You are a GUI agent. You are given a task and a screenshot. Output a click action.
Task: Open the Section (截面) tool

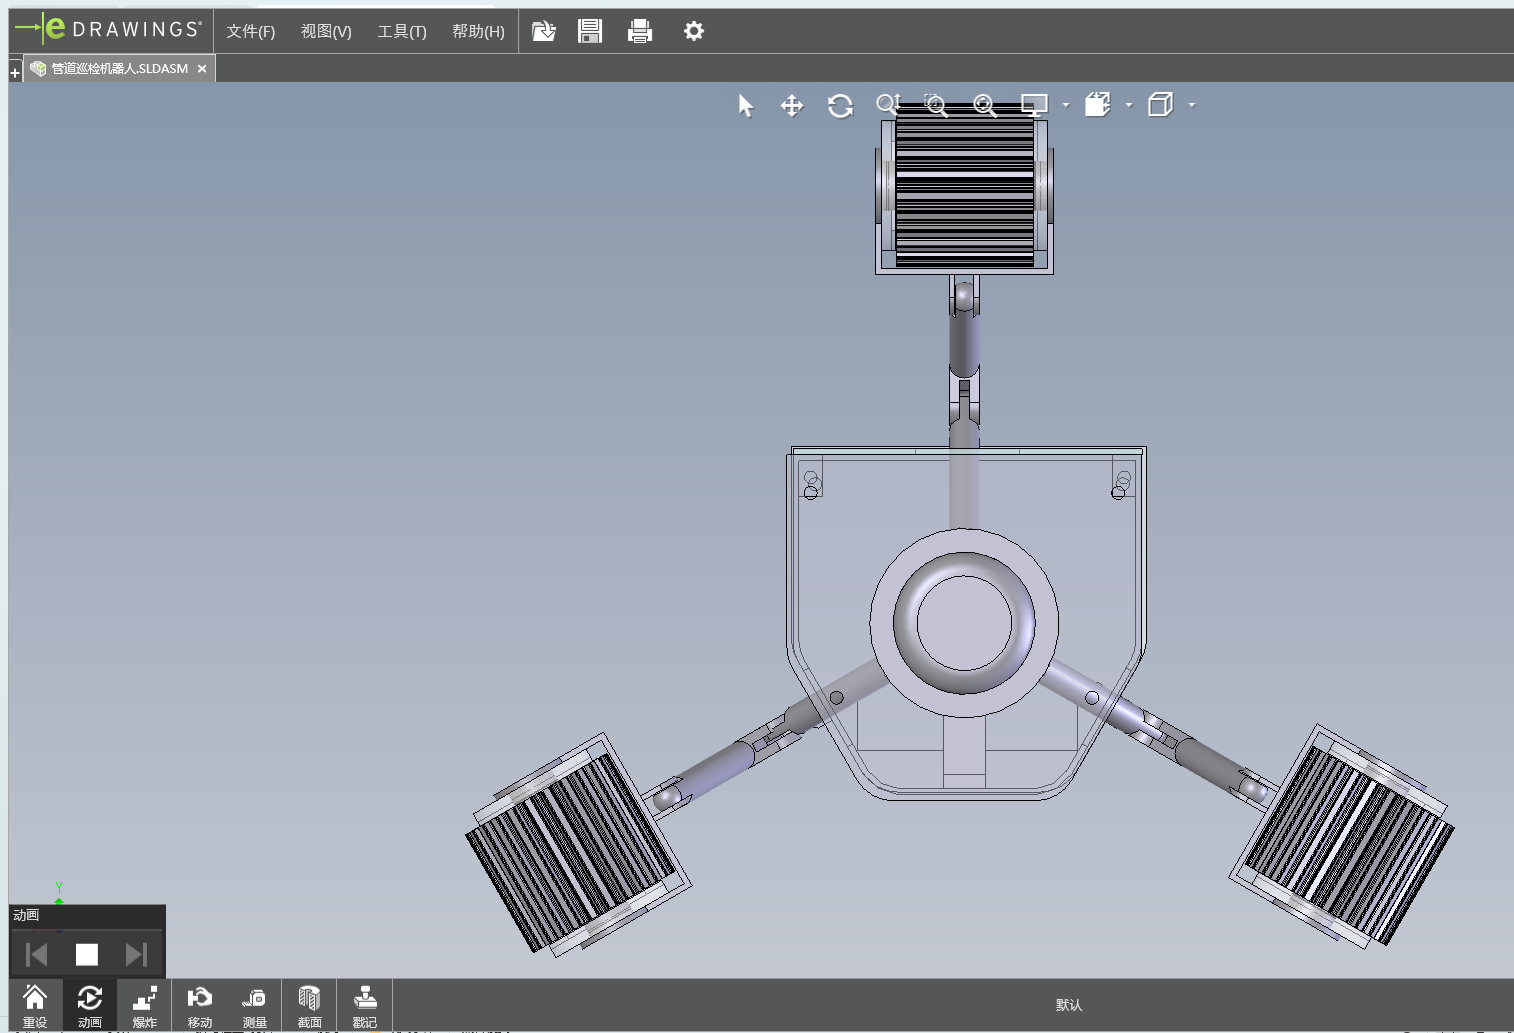point(309,1005)
